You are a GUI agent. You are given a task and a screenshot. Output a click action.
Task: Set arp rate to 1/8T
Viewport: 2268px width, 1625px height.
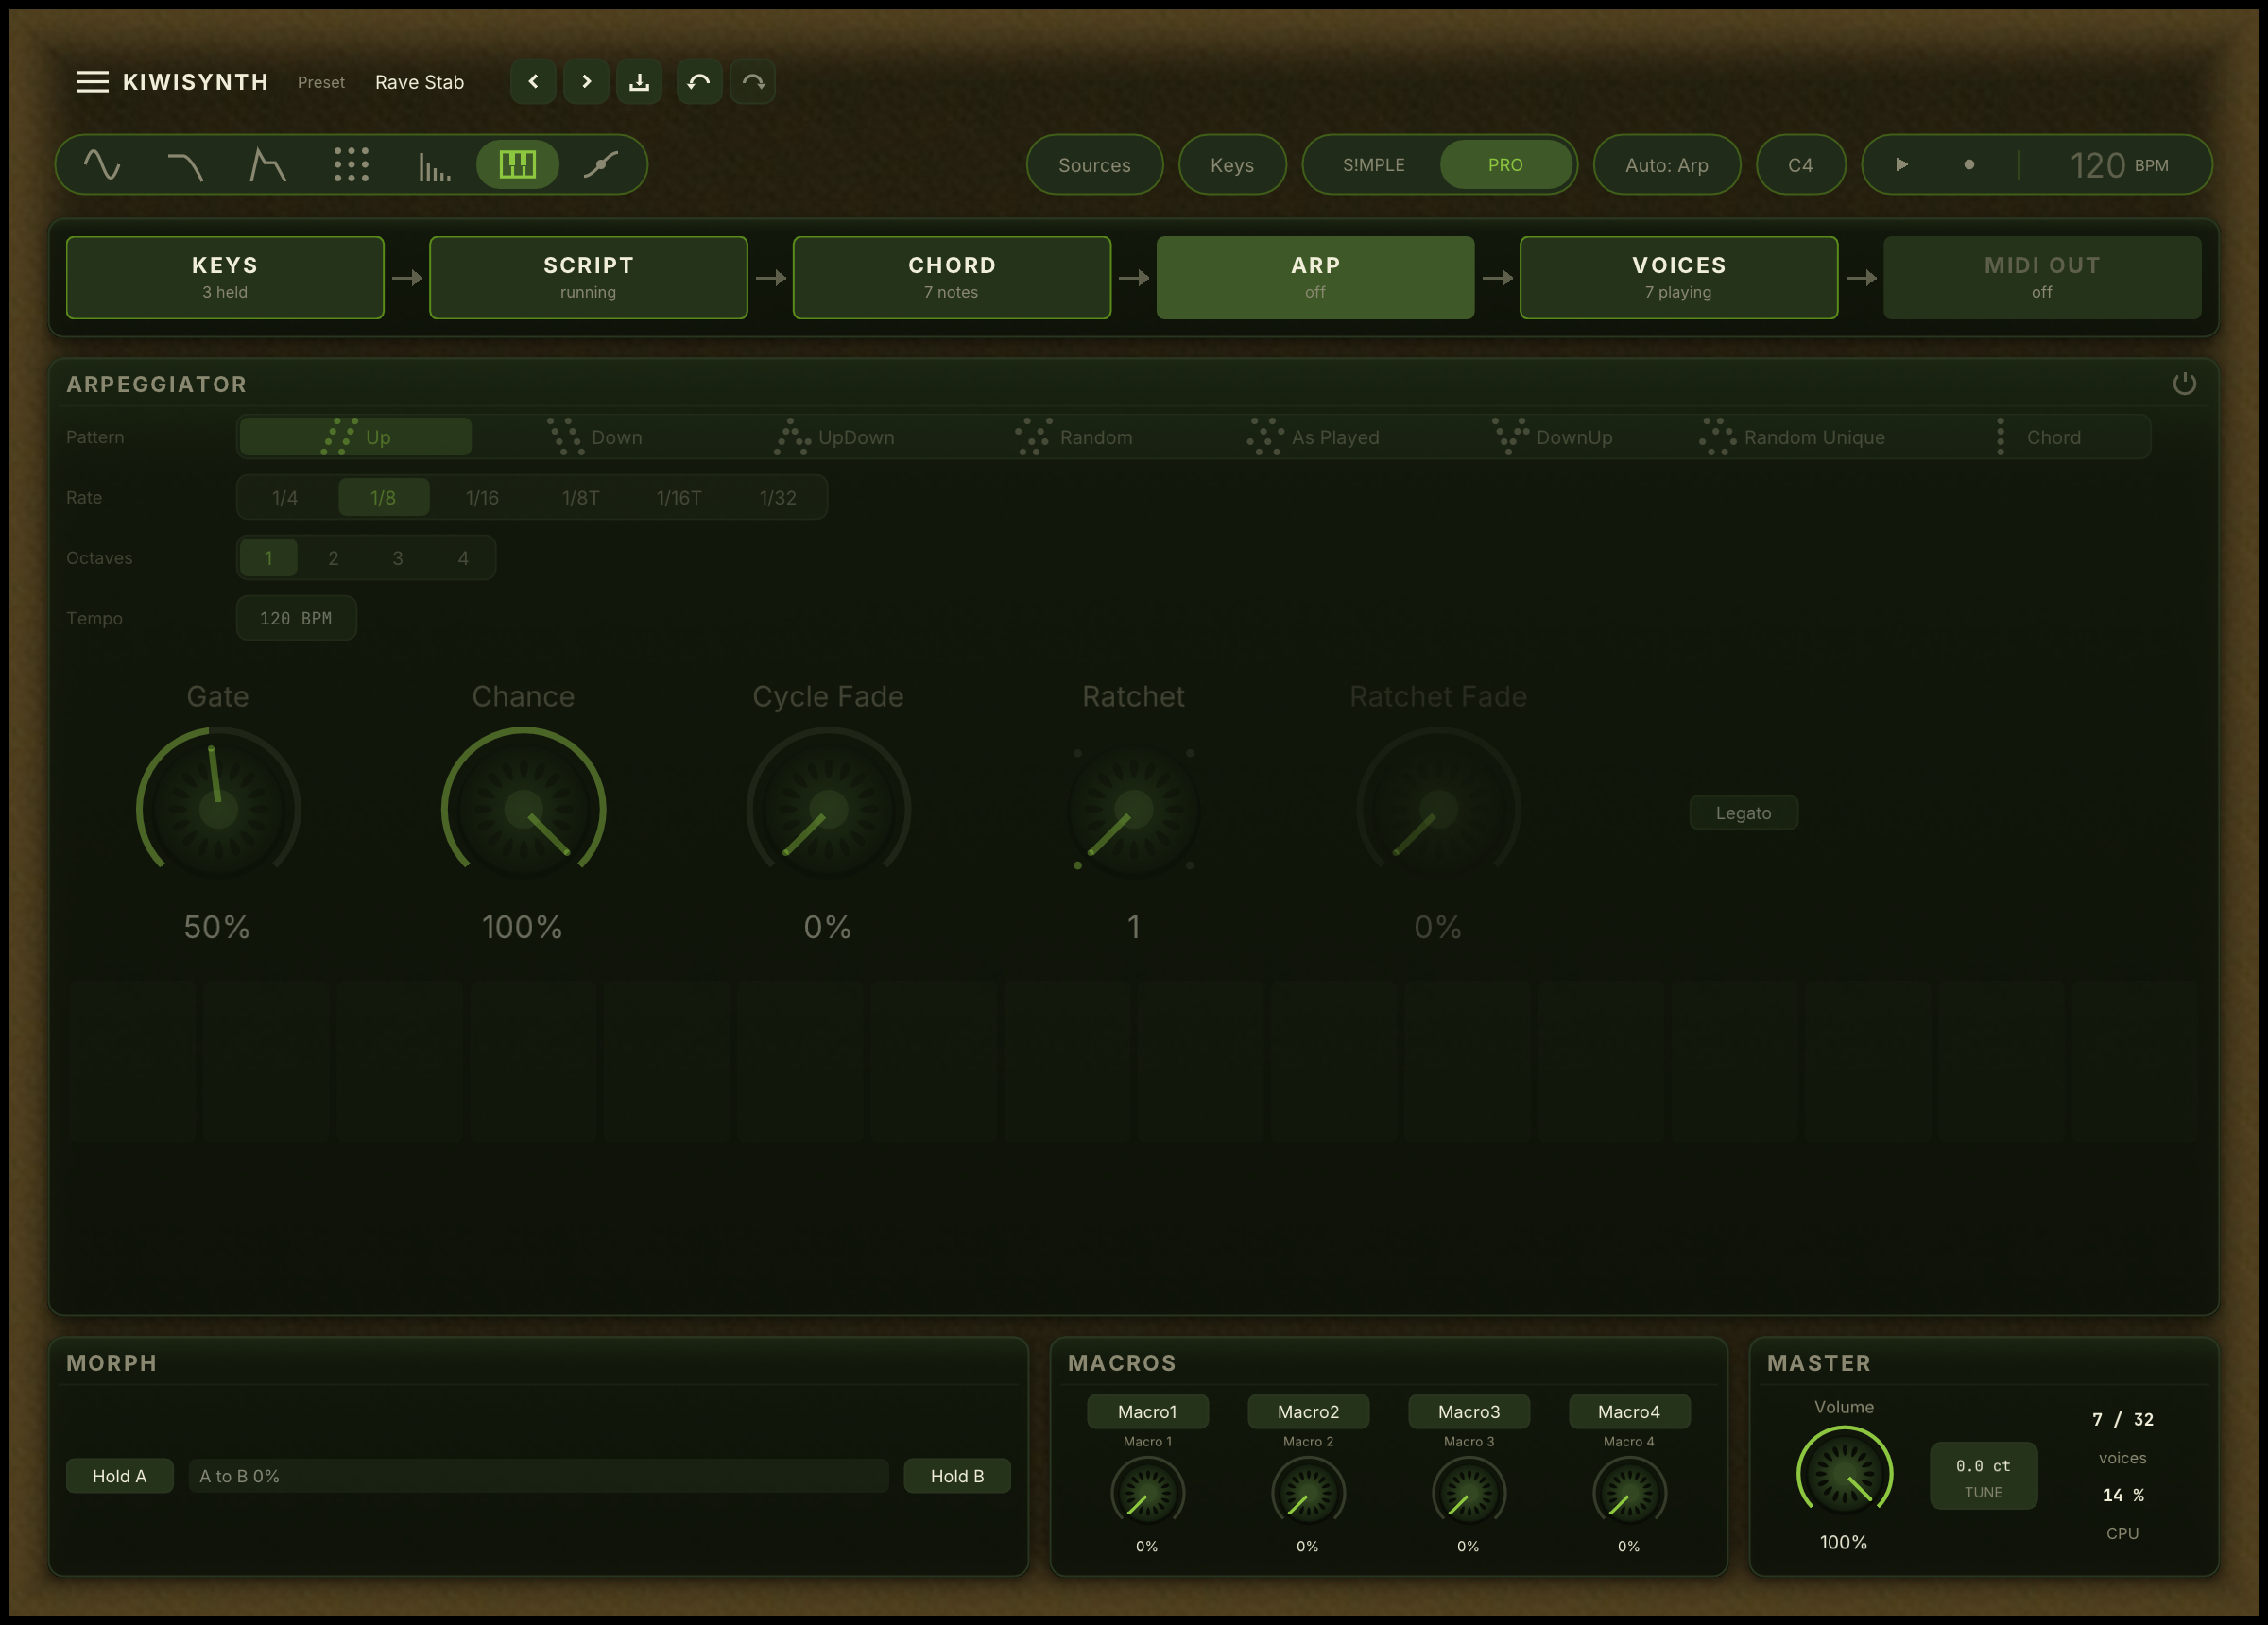pos(580,497)
